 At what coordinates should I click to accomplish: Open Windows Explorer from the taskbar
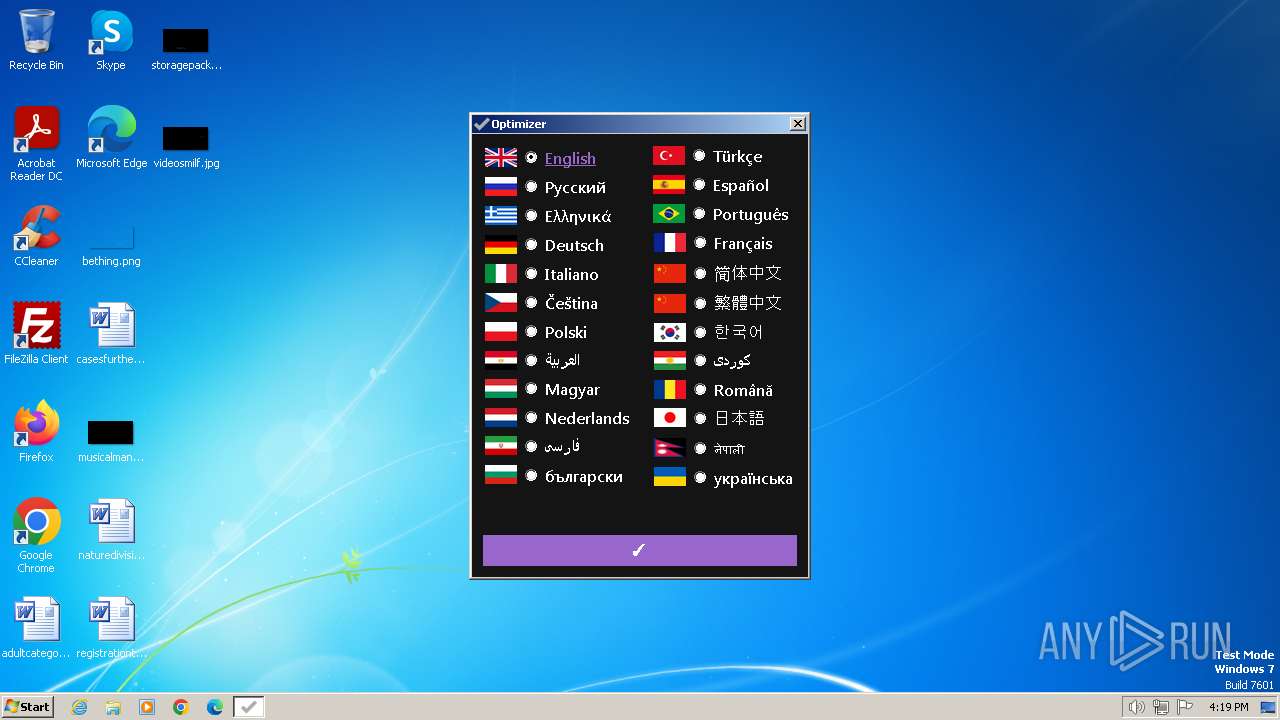click(113, 707)
